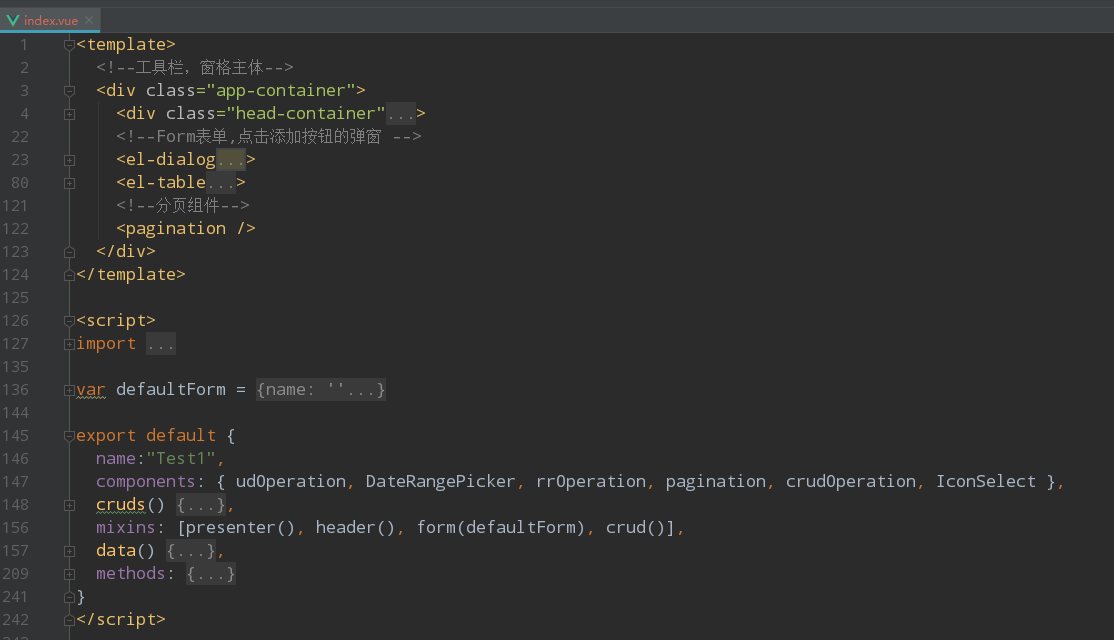Click the folded {name: ''...} placeholder
The width and height of the screenshot is (1114, 640).
320,390
